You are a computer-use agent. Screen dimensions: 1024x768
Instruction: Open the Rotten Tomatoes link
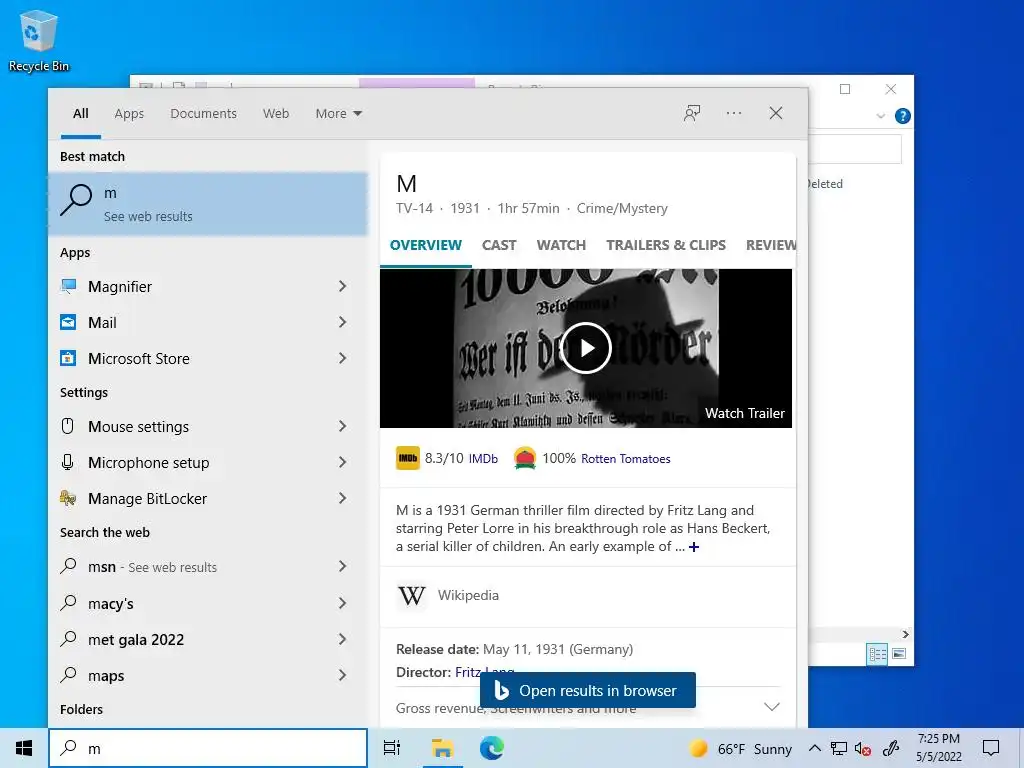(626, 458)
